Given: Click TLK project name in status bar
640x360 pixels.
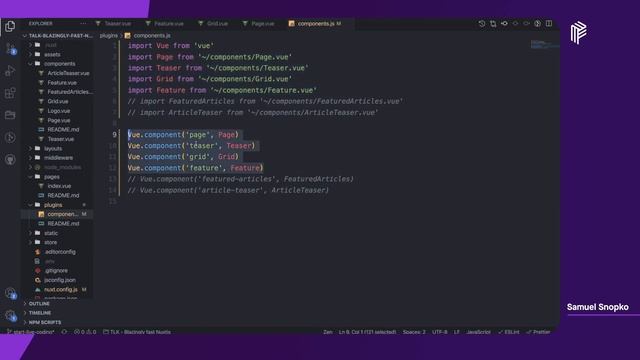Looking at the screenshot, I should 137,332.
